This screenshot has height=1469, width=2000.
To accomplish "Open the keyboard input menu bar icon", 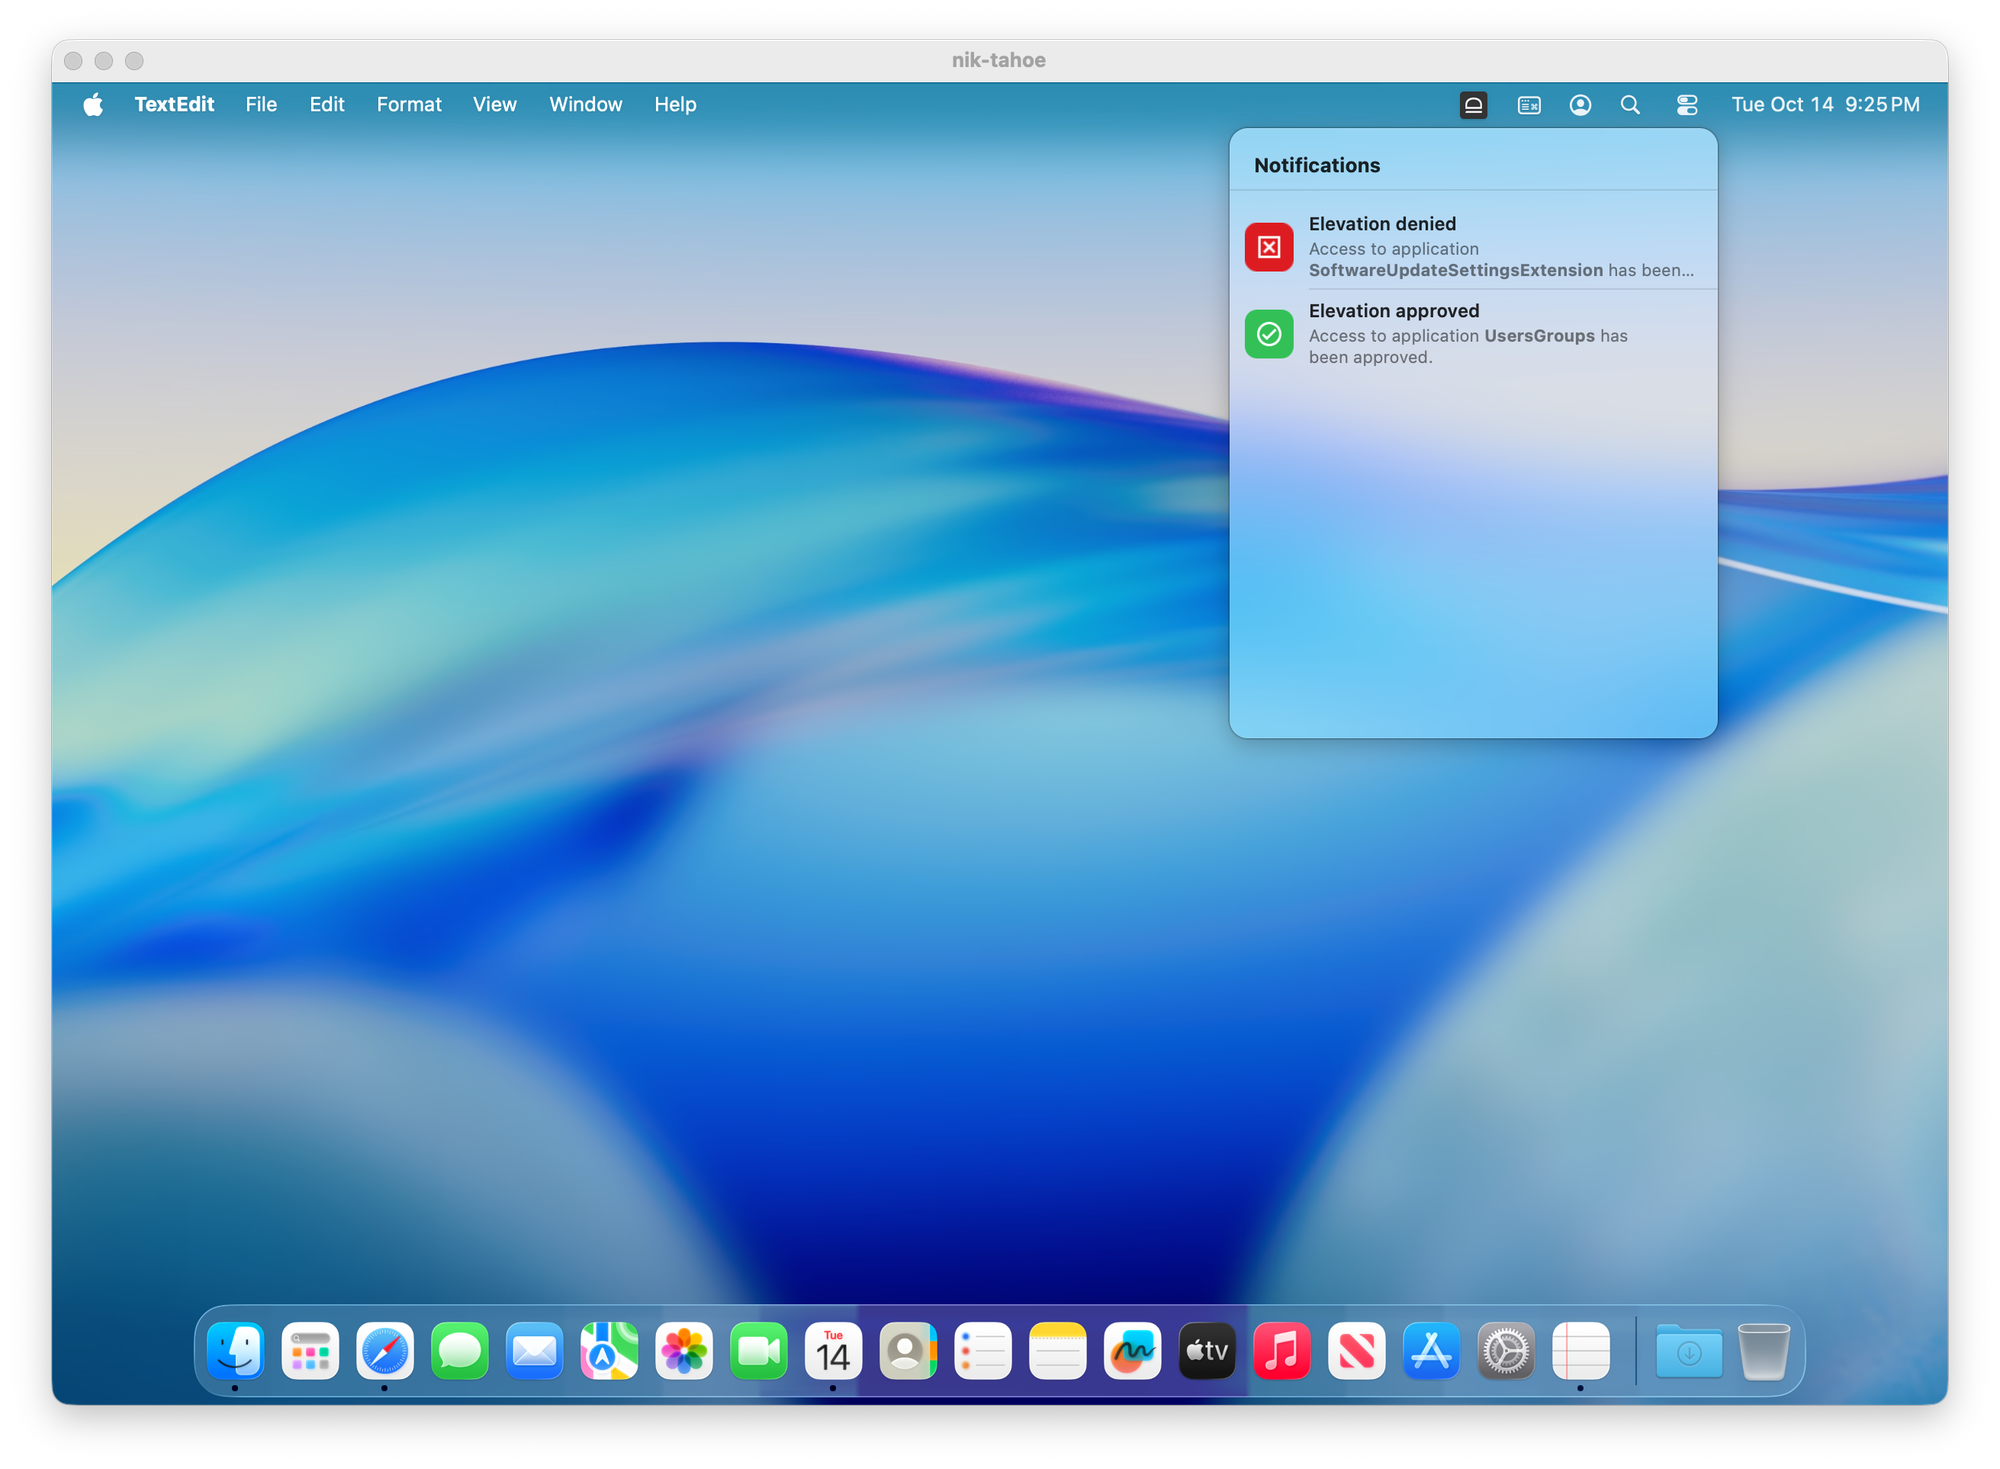I will (x=1529, y=105).
